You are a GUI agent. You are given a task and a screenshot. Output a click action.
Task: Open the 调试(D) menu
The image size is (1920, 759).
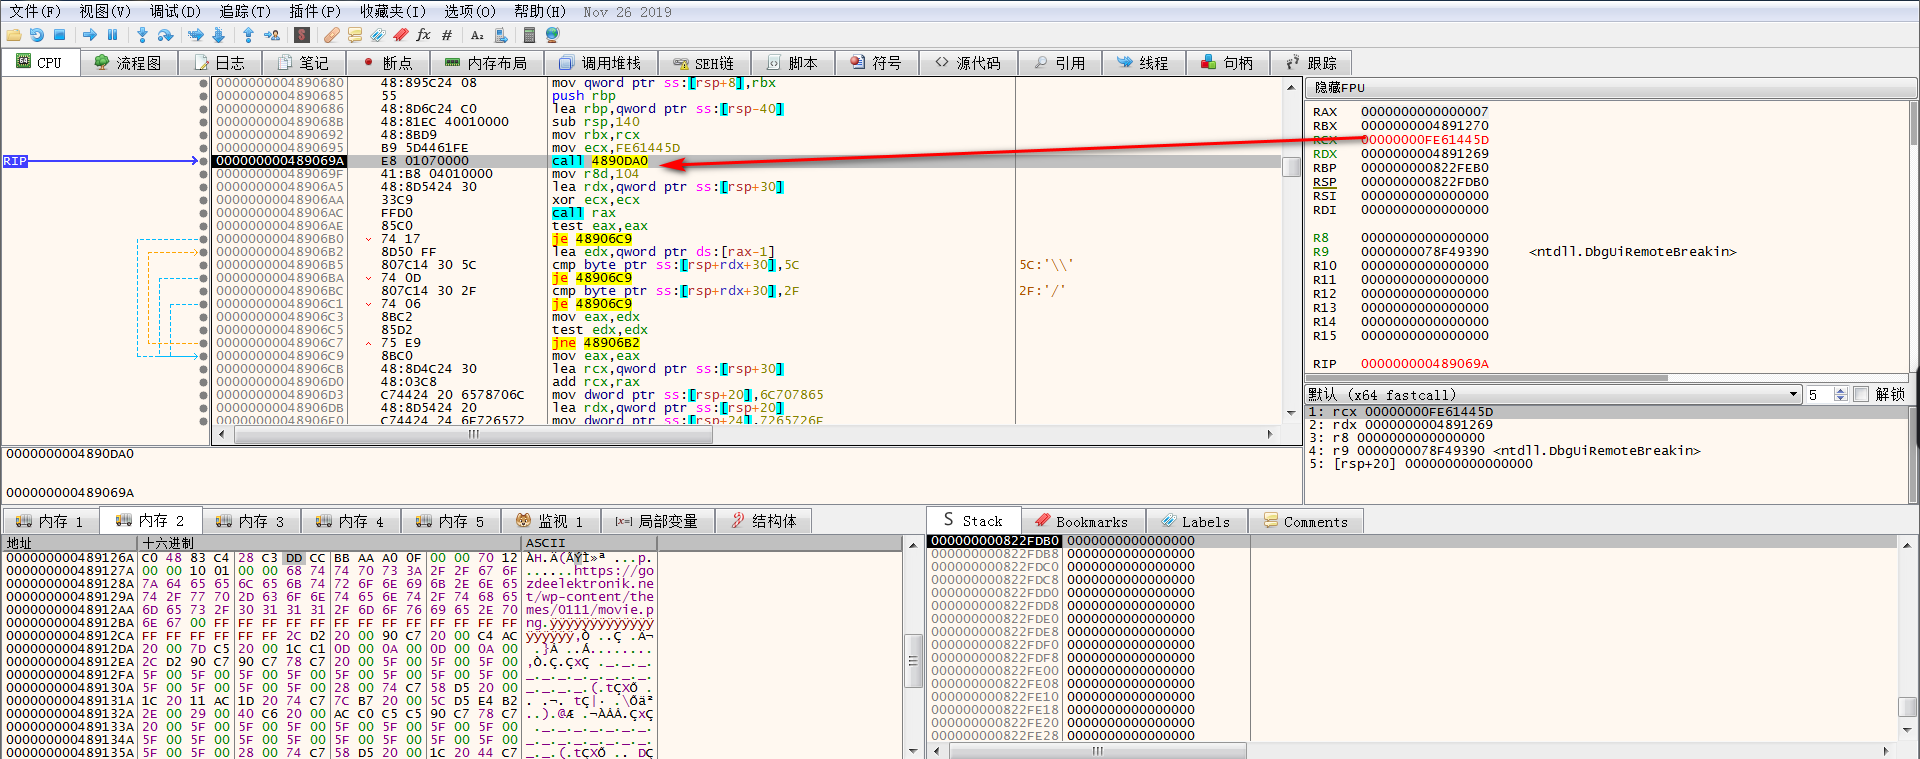(175, 11)
